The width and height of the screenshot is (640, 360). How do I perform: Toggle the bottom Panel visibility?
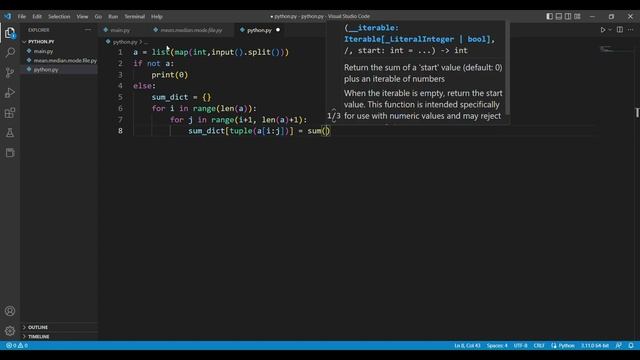[559, 16]
